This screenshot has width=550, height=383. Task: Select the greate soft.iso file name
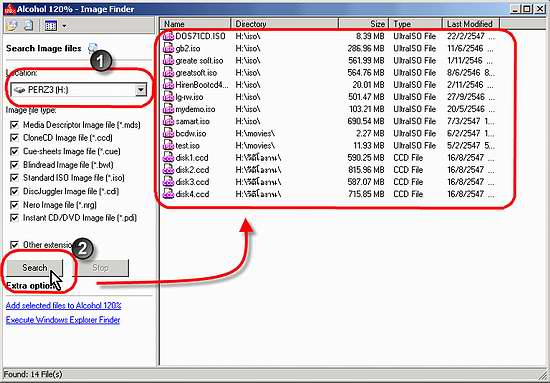[x=199, y=60]
